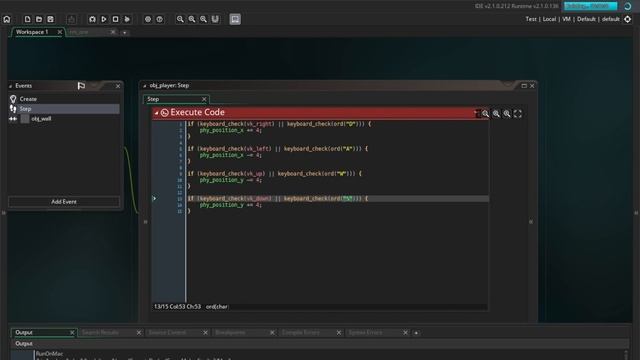Close the Workspace 1 tab

pyautogui.click(x=60, y=32)
